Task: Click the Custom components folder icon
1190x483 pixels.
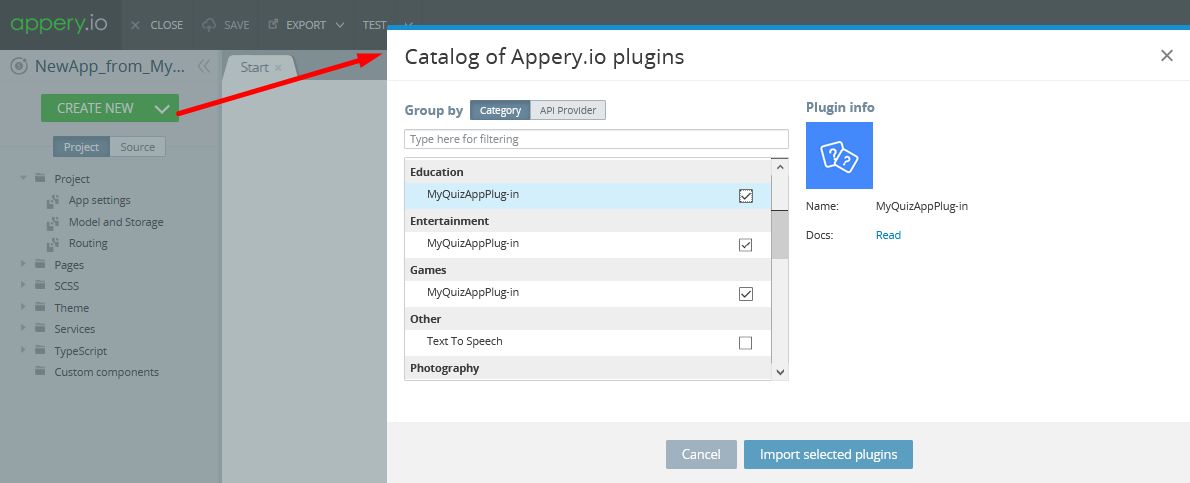Action: [40, 371]
